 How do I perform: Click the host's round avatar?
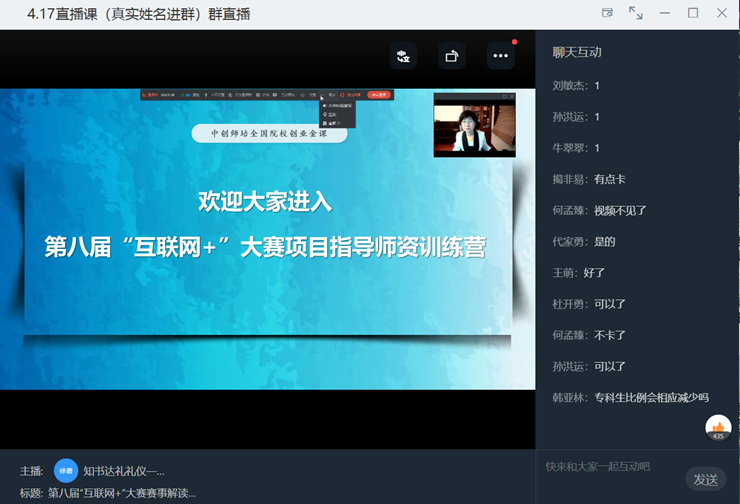66,470
